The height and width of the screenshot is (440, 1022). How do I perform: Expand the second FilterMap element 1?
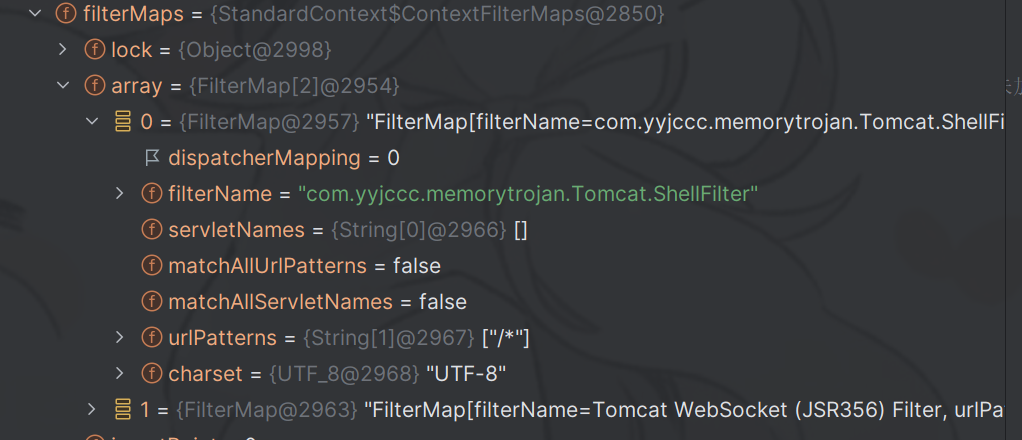pyautogui.click(x=92, y=410)
